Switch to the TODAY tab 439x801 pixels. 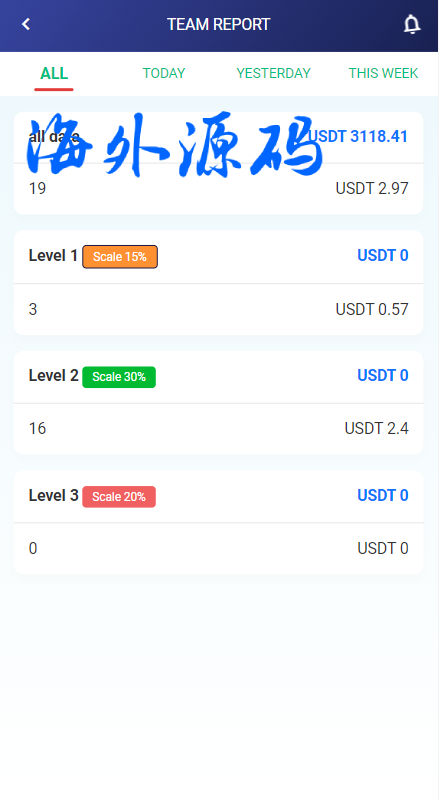pos(164,74)
